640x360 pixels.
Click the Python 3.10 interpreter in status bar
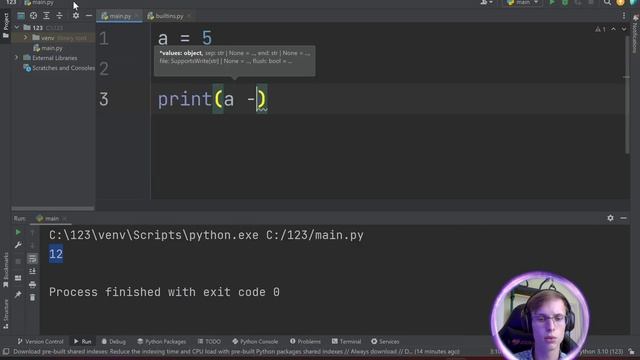601,351
